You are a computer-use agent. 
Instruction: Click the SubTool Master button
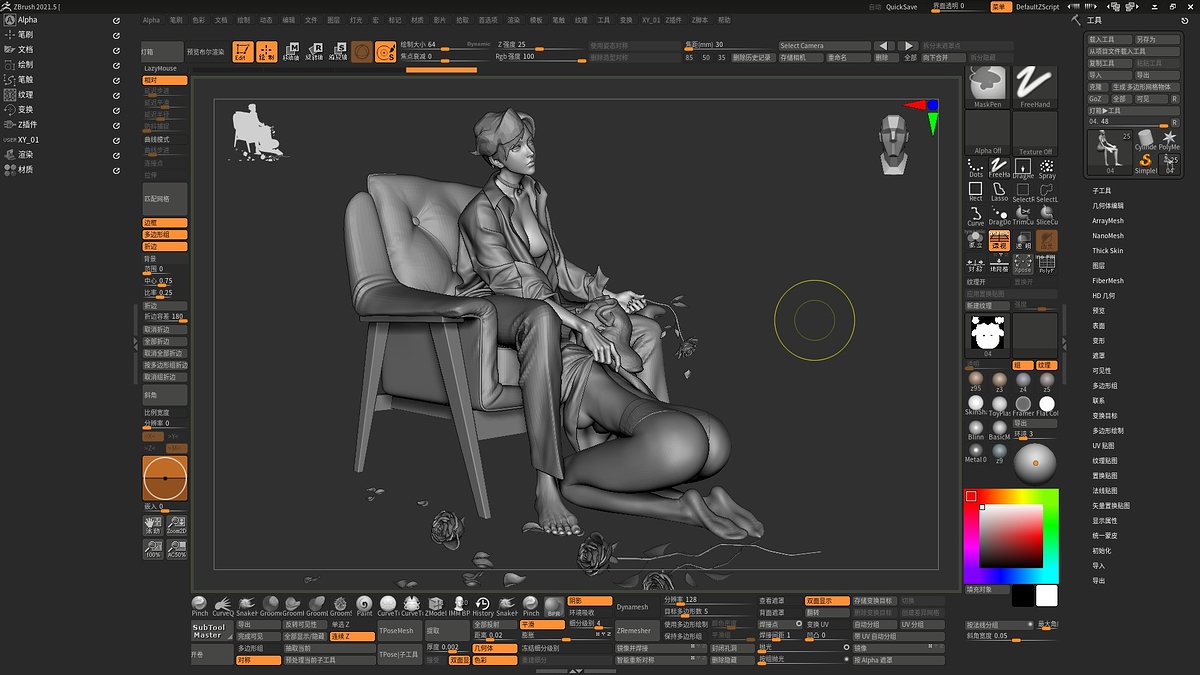212,631
